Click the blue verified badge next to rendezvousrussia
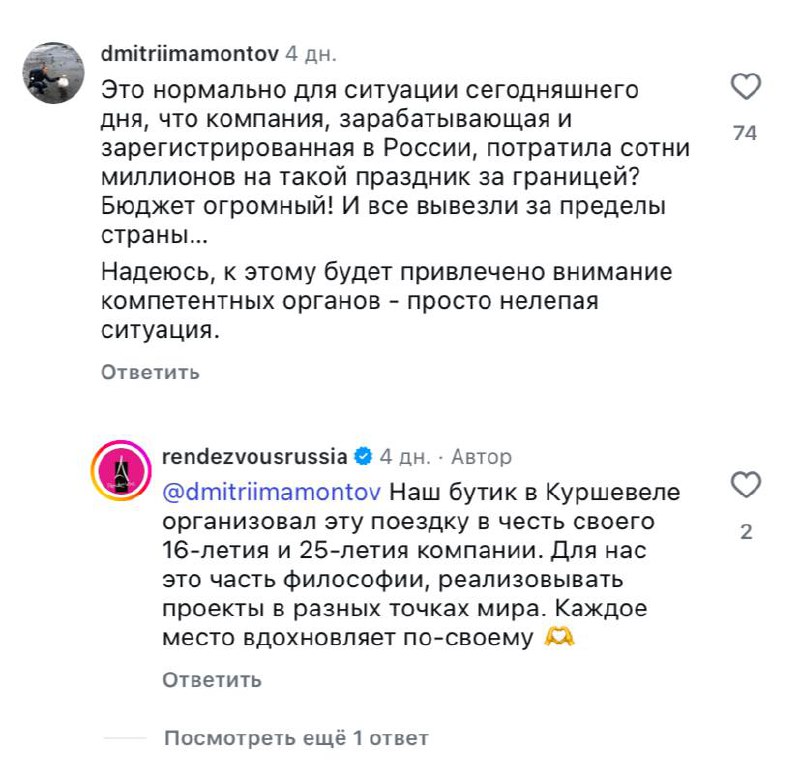 [363, 457]
